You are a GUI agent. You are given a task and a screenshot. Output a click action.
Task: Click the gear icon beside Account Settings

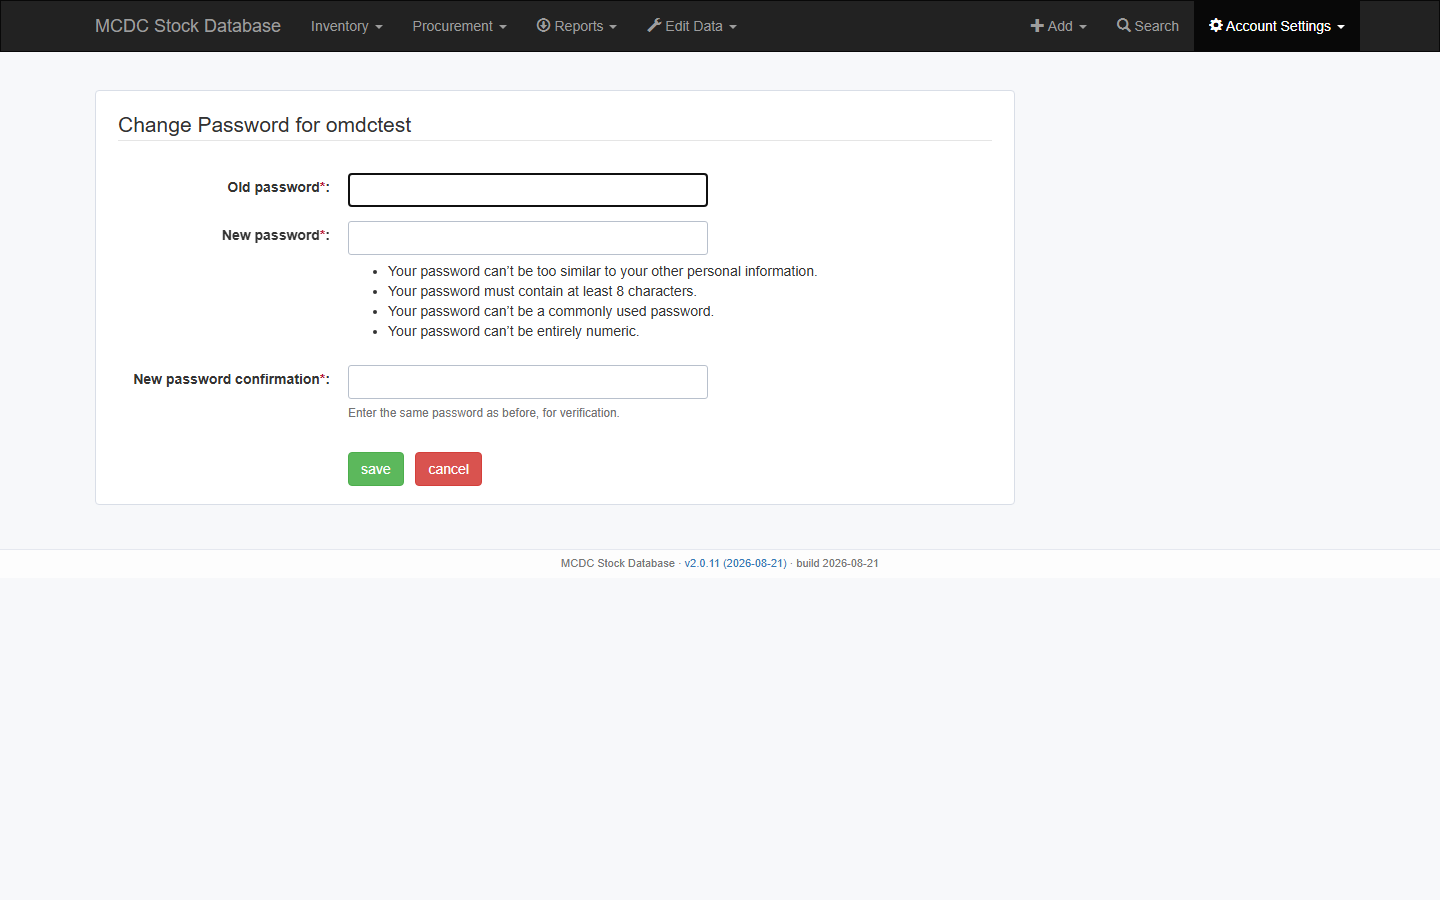point(1216,25)
